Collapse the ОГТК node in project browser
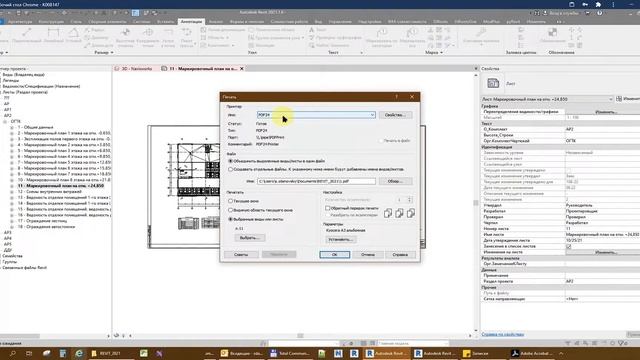640x360 pixels. tap(5, 122)
